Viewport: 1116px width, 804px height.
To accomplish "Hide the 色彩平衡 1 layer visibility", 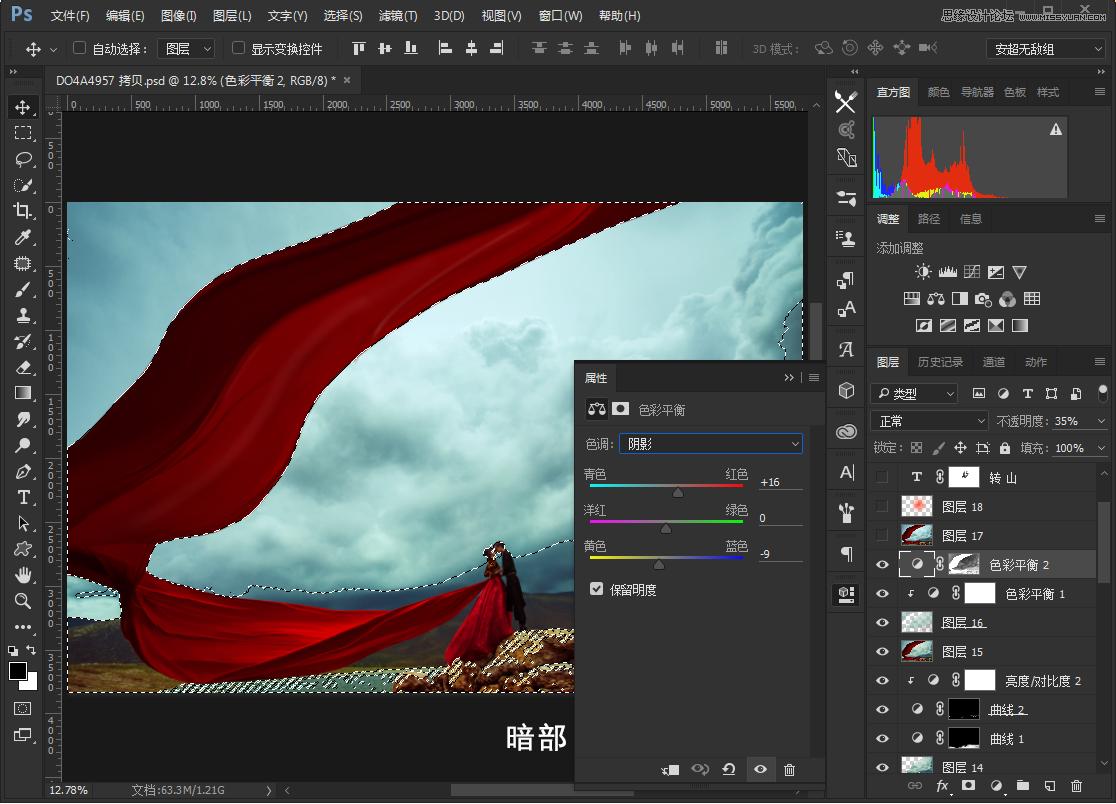I will click(881, 593).
